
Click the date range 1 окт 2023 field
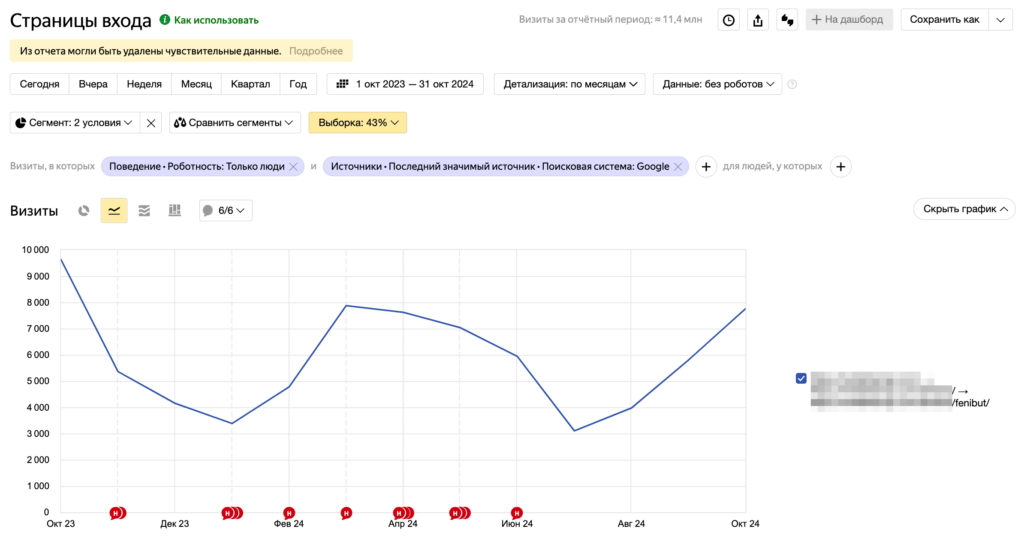click(406, 85)
